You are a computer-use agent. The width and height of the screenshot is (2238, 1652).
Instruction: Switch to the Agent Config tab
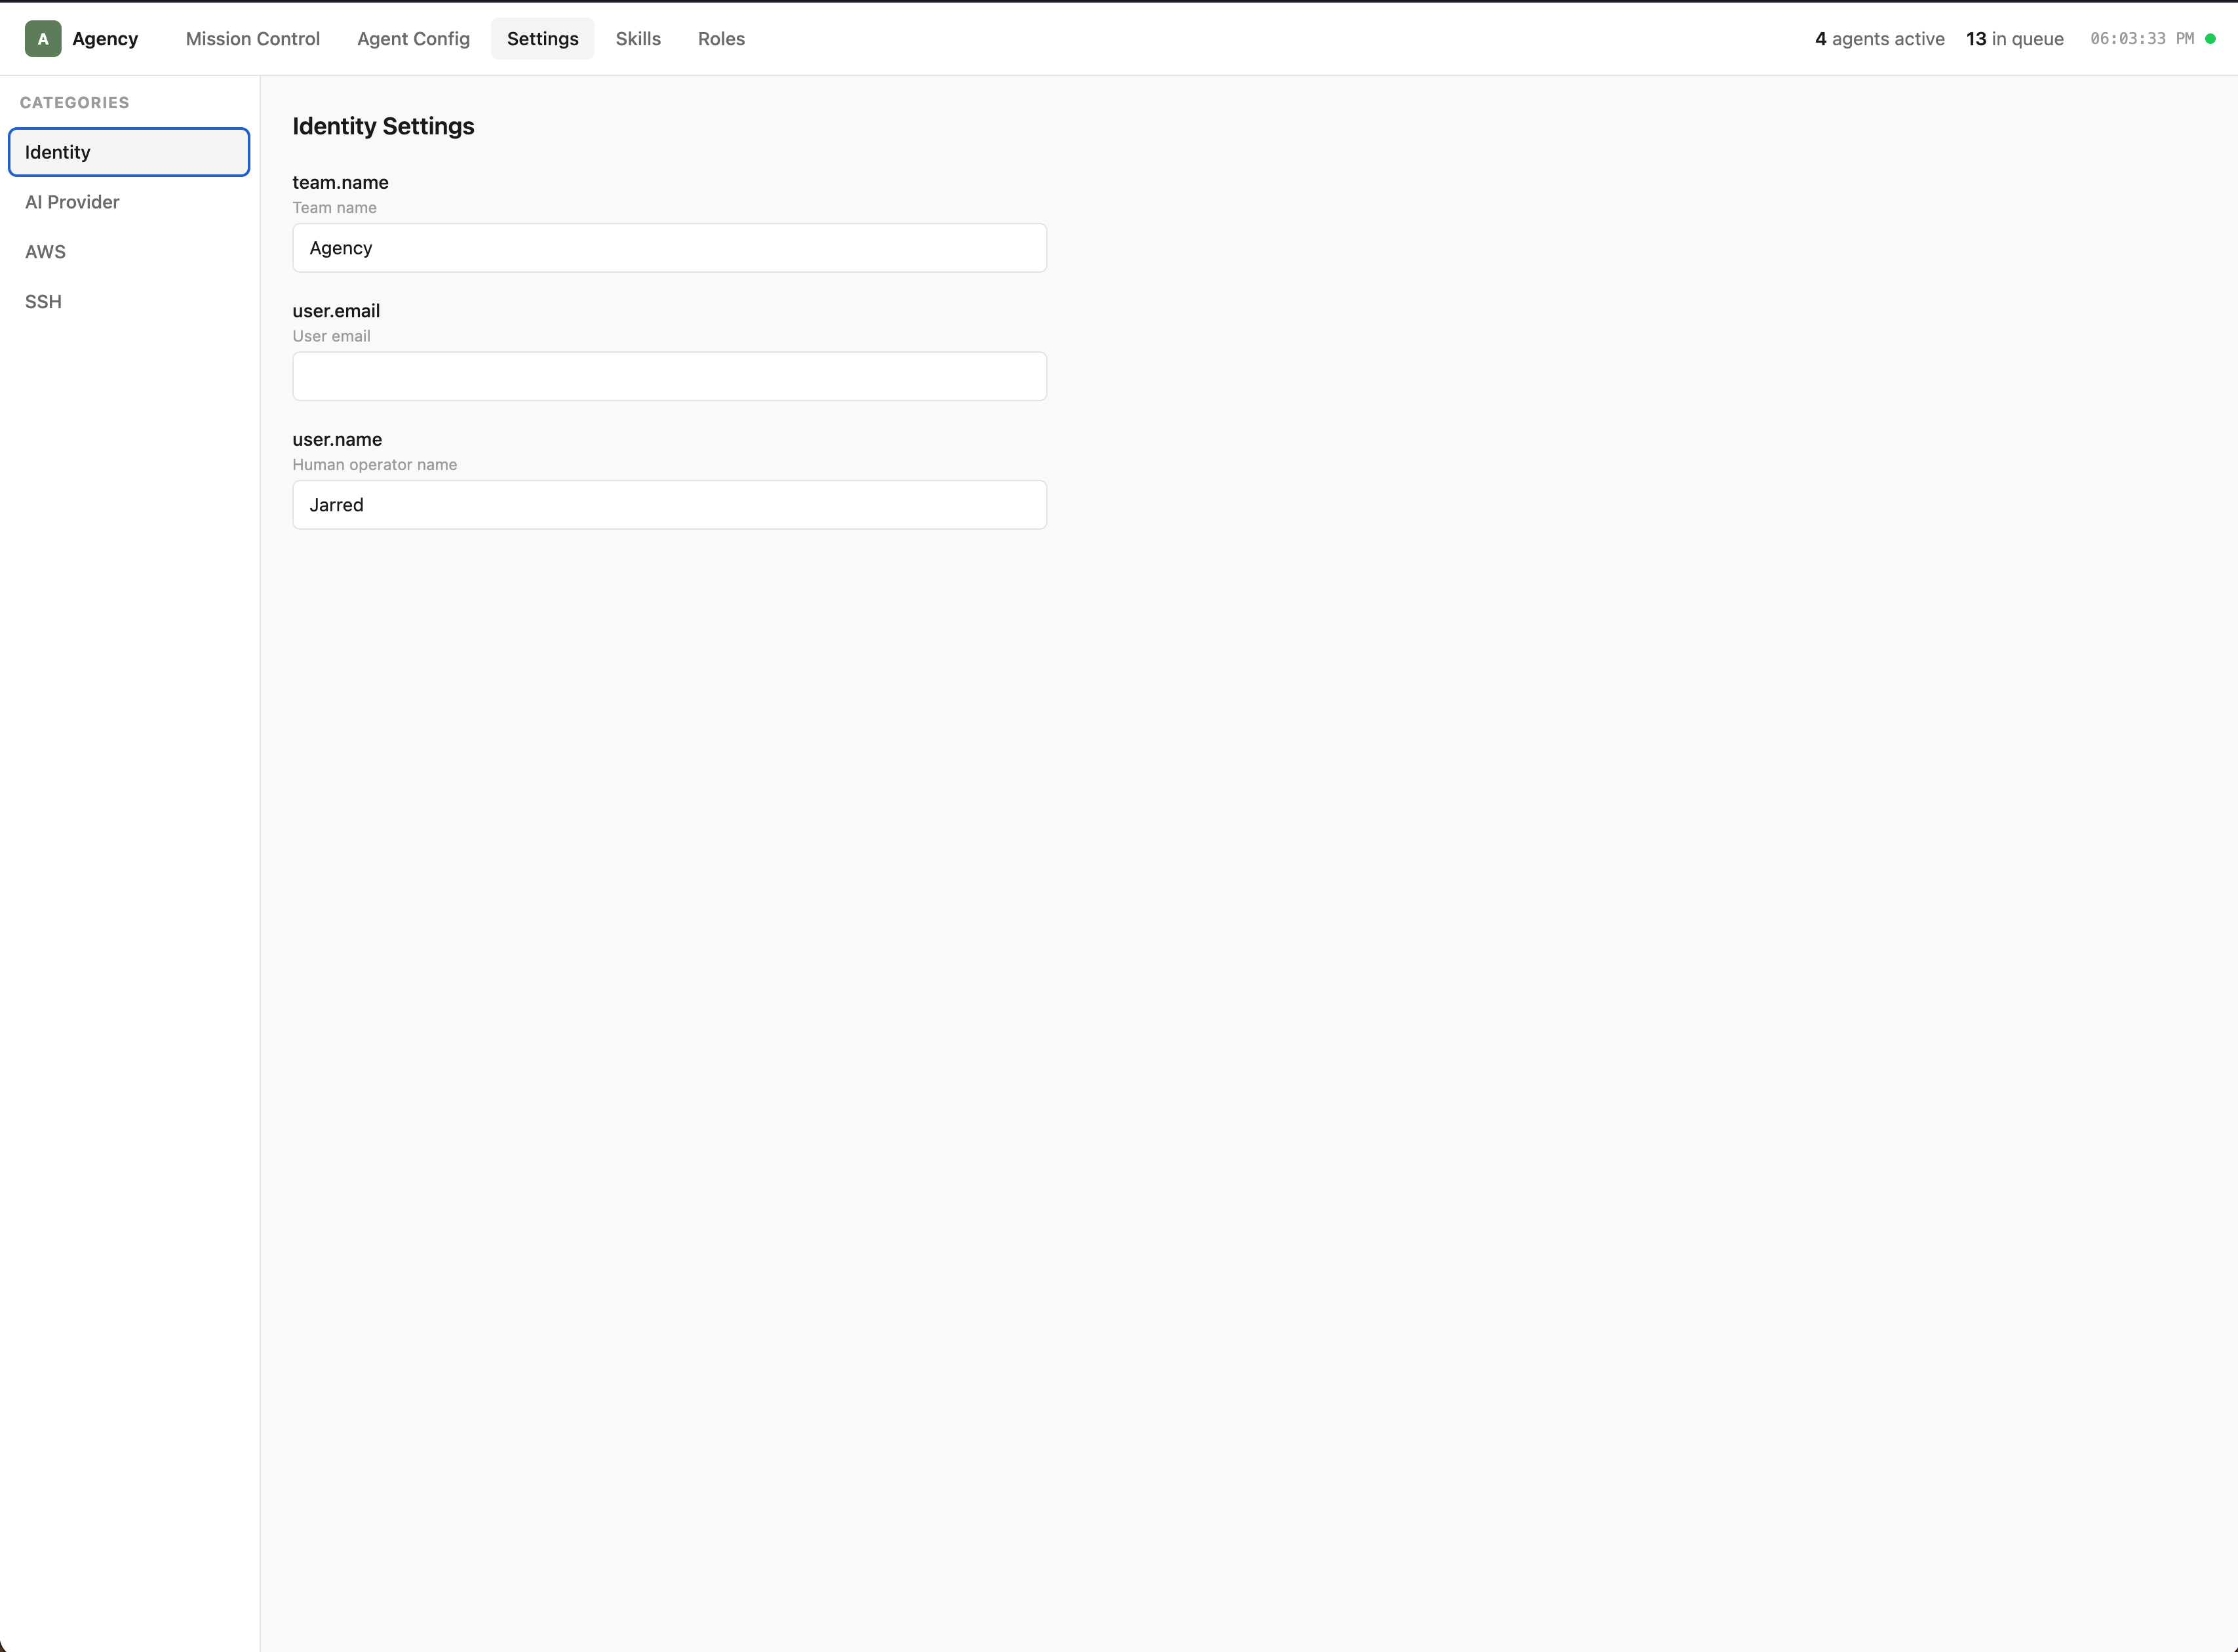point(413,39)
